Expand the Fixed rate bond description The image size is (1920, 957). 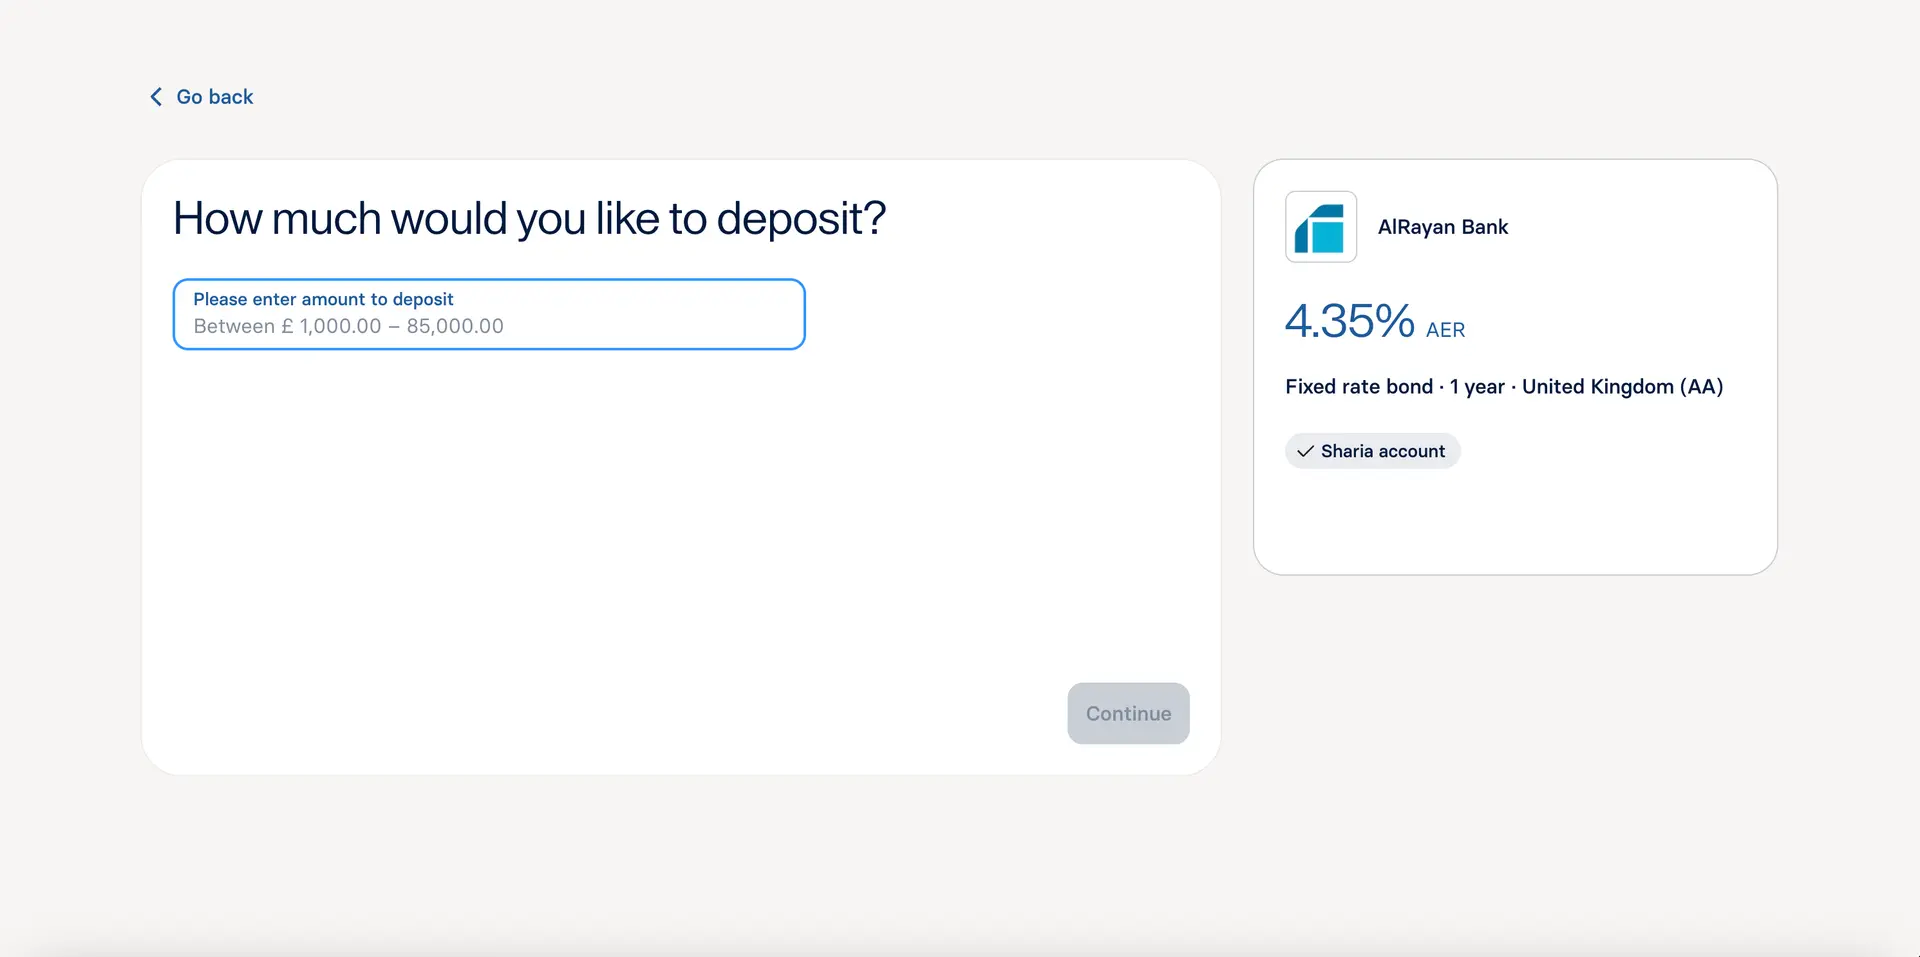click(1504, 386)
